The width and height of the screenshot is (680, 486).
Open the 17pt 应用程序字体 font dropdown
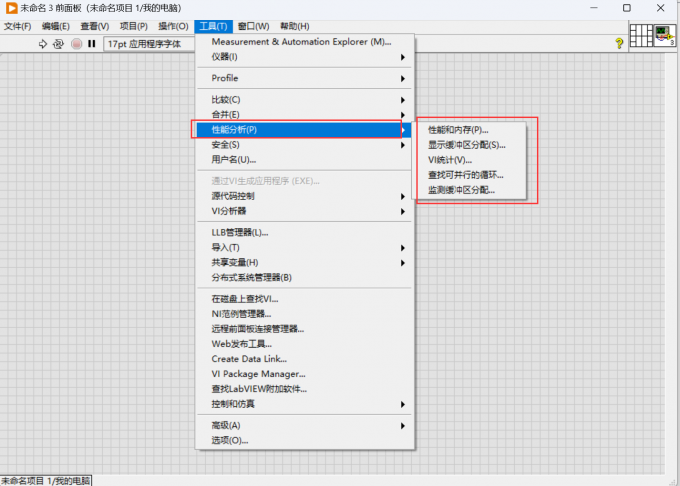point(149,44)
